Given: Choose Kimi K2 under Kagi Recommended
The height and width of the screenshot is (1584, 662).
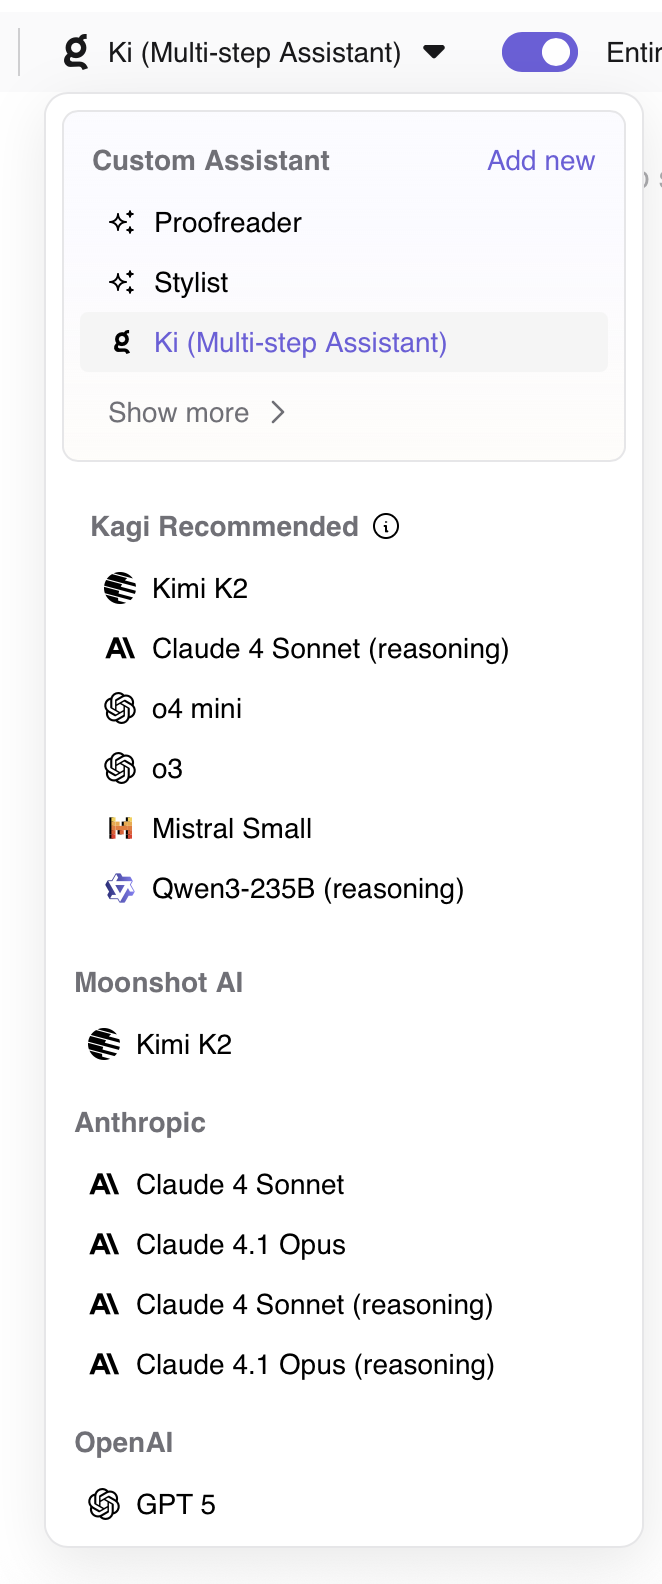Looking at the screenshot, I should tap(199, 588).
